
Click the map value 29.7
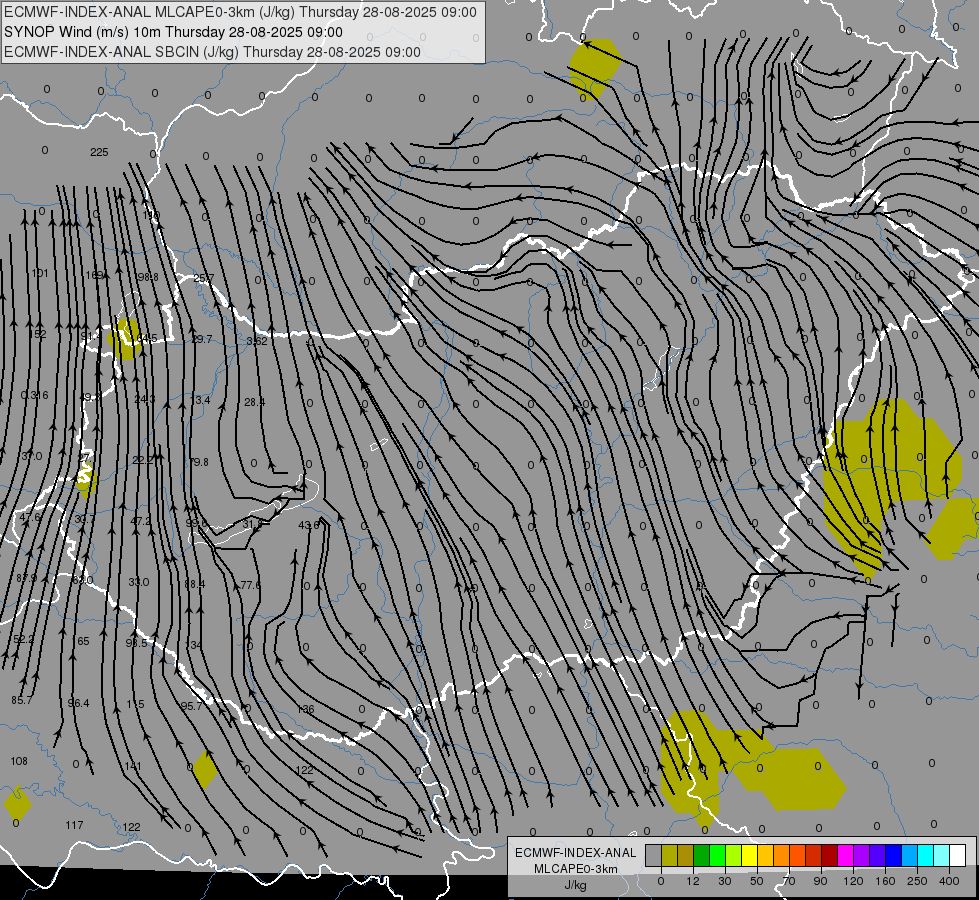[x=202, y=339]
